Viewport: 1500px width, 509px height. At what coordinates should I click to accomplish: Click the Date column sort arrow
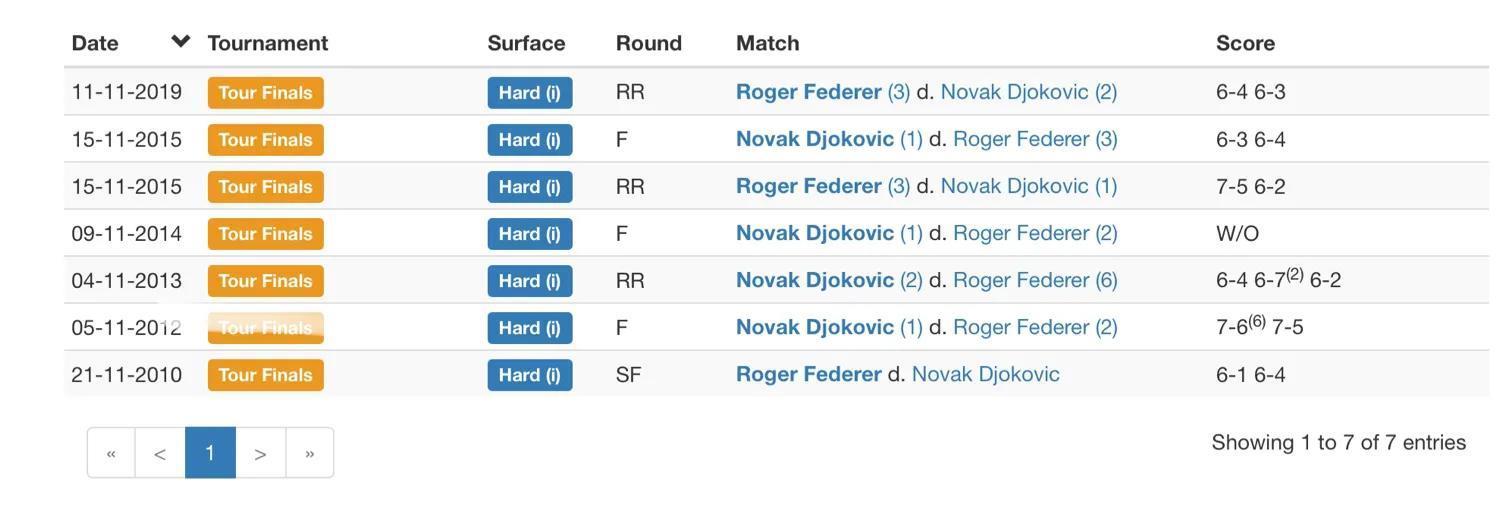point(180,42)
